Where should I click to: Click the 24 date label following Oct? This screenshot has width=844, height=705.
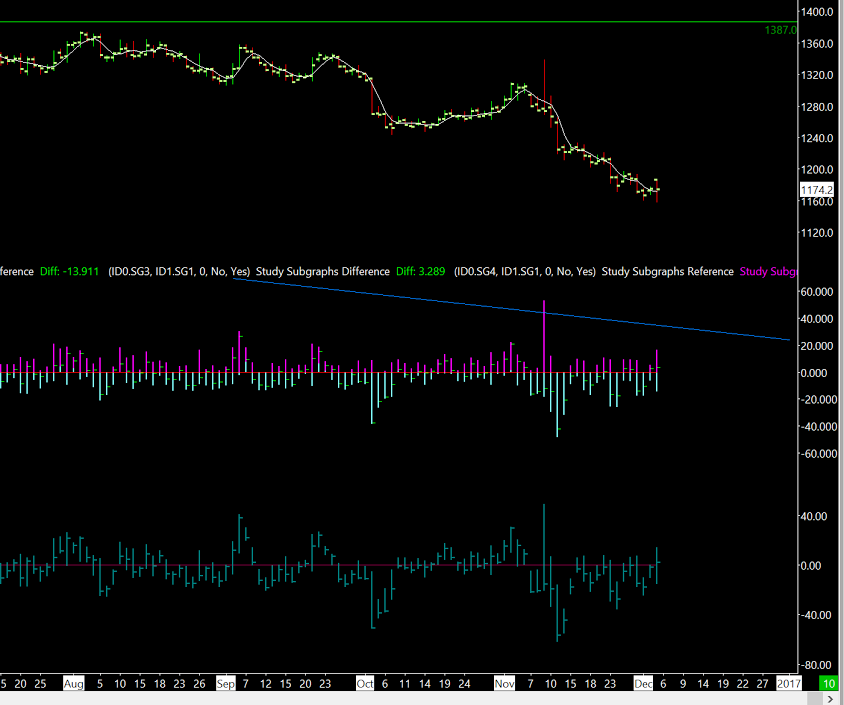click(x=464, y=683)
